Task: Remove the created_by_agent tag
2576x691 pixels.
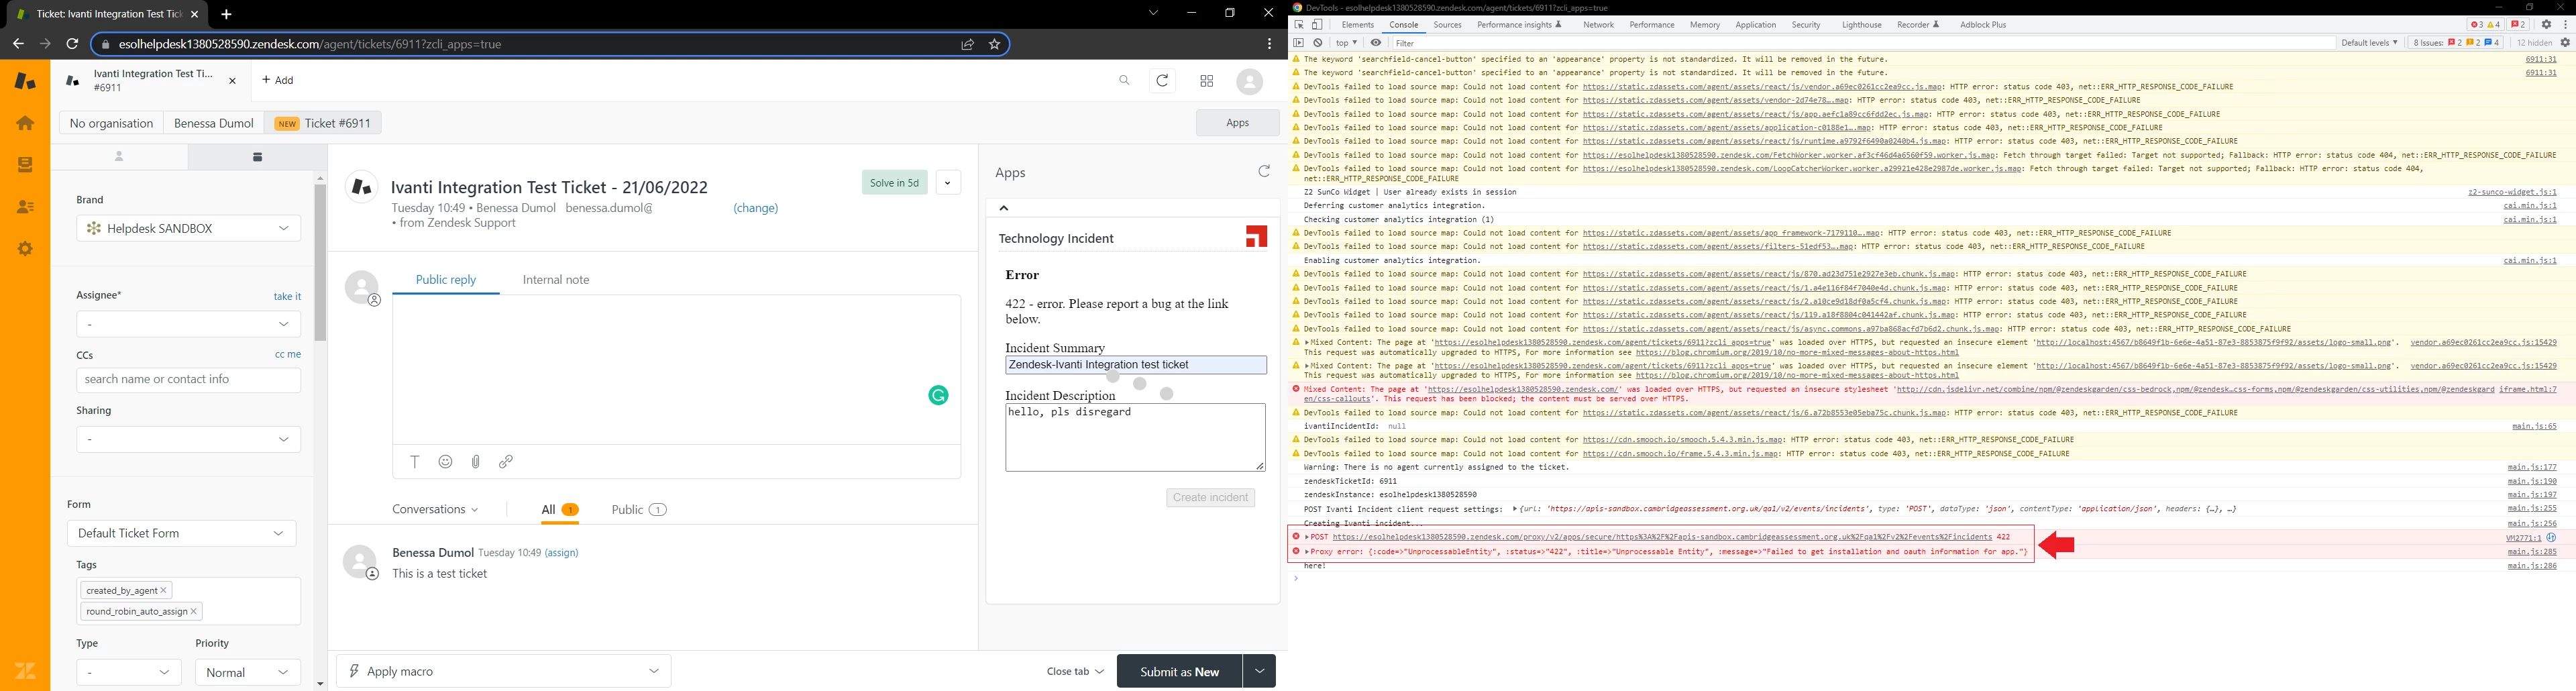Action: coord(163,590)
